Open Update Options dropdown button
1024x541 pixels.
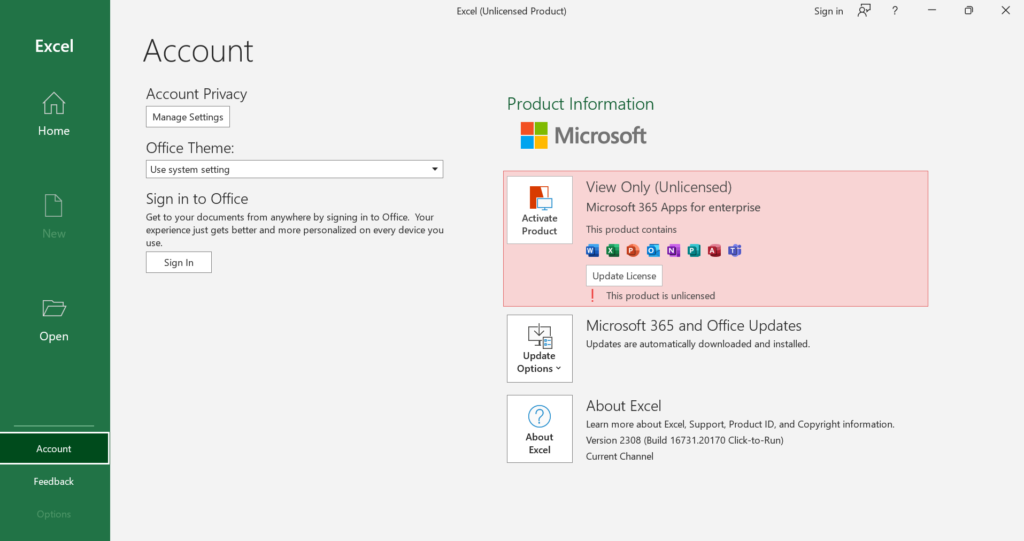pos(539,348)
